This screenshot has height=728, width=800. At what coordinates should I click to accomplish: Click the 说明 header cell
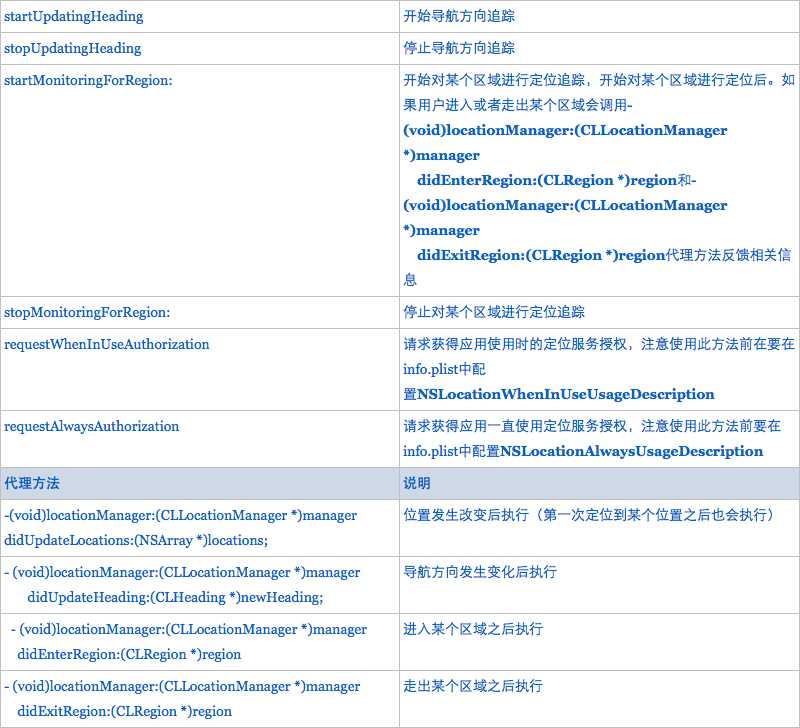coord(599,483)
